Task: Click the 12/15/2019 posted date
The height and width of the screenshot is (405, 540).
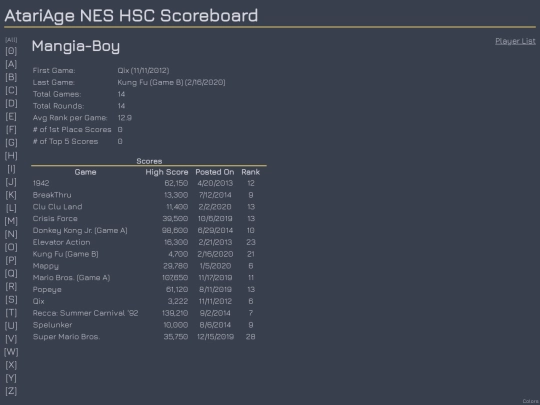Action: point(215,337)
